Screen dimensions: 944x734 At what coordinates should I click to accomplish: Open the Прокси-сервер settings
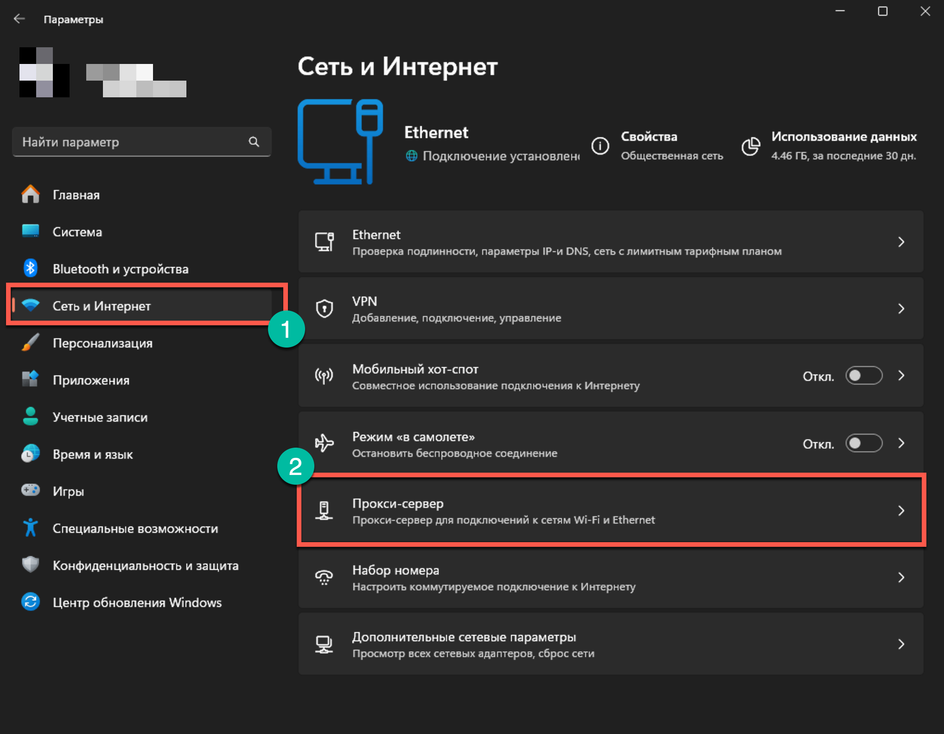pos(611,511)
